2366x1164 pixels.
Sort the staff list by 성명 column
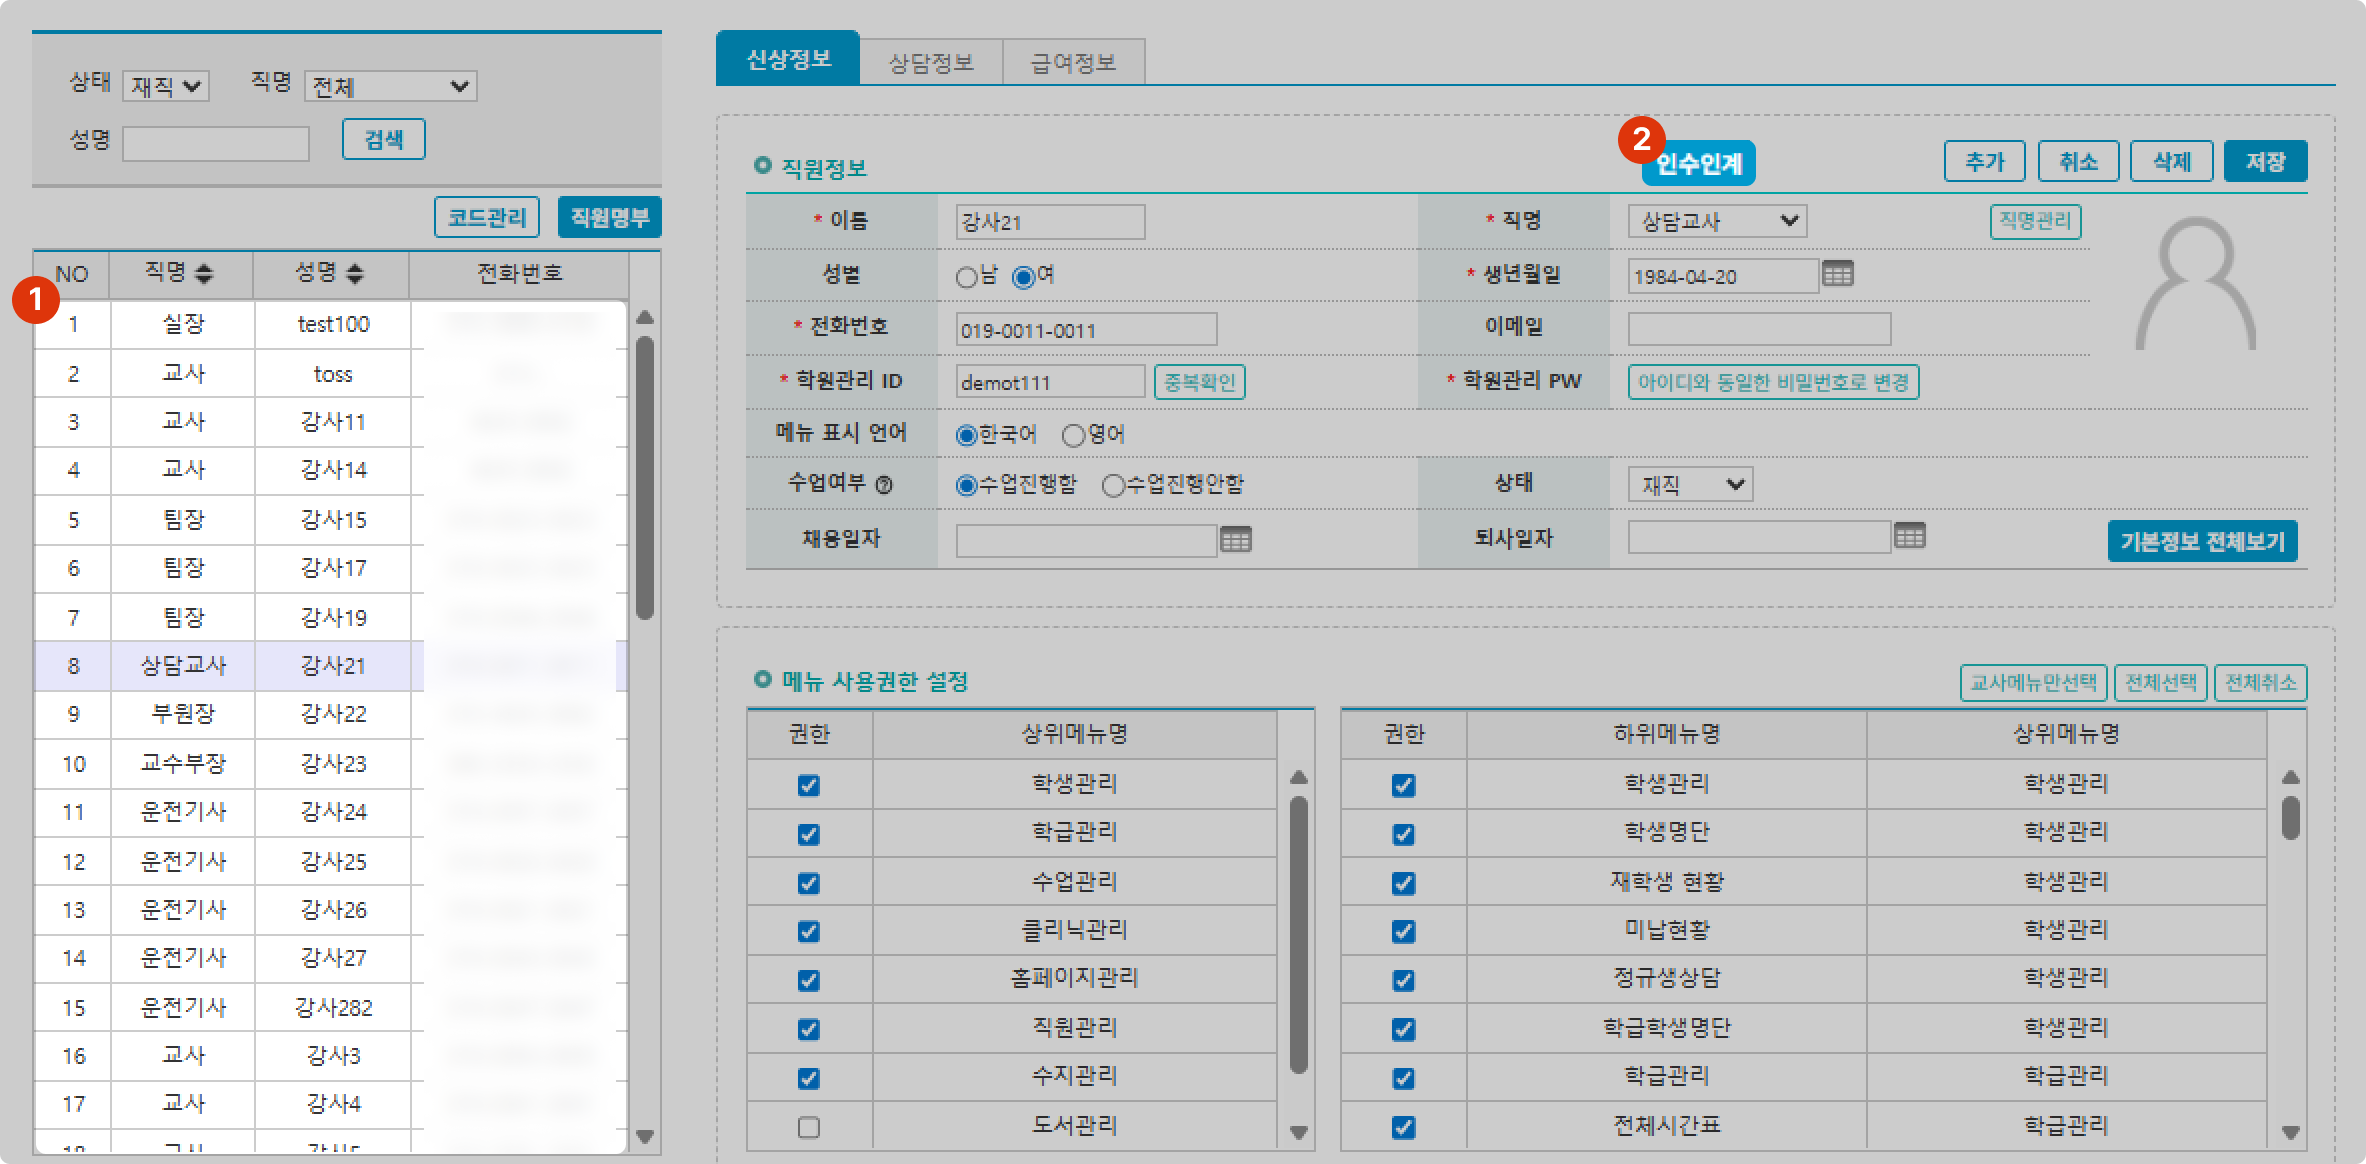354,273
